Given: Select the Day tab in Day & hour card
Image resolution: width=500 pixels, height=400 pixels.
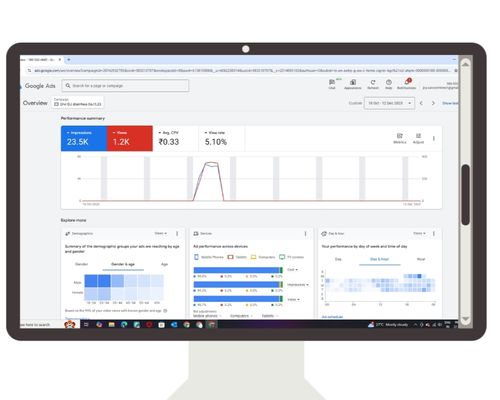Looking at the screenshot, I should click(338, 259).
